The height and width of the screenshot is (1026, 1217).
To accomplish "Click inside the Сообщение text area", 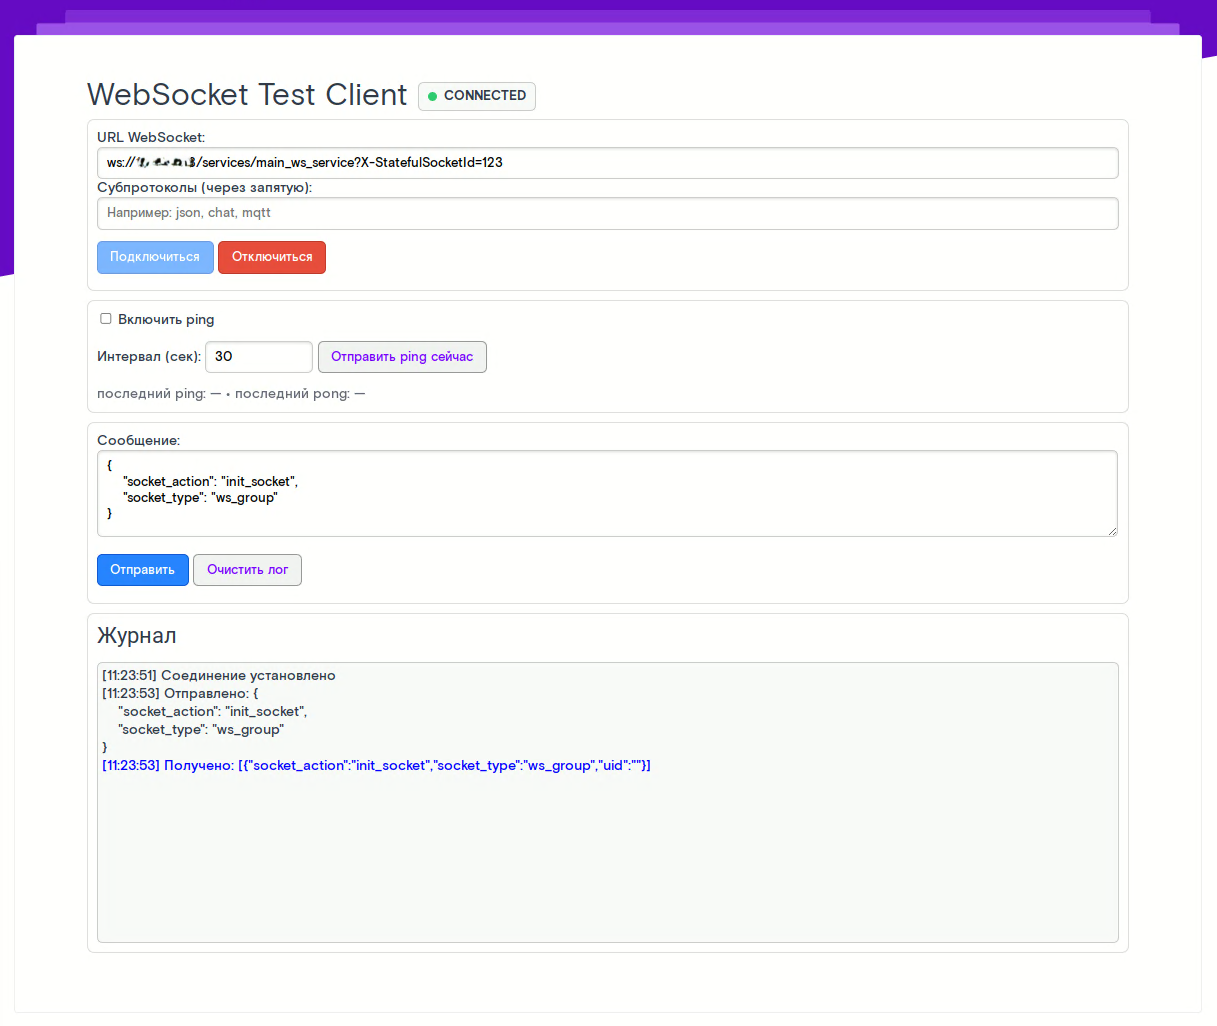I will [607, 493].
